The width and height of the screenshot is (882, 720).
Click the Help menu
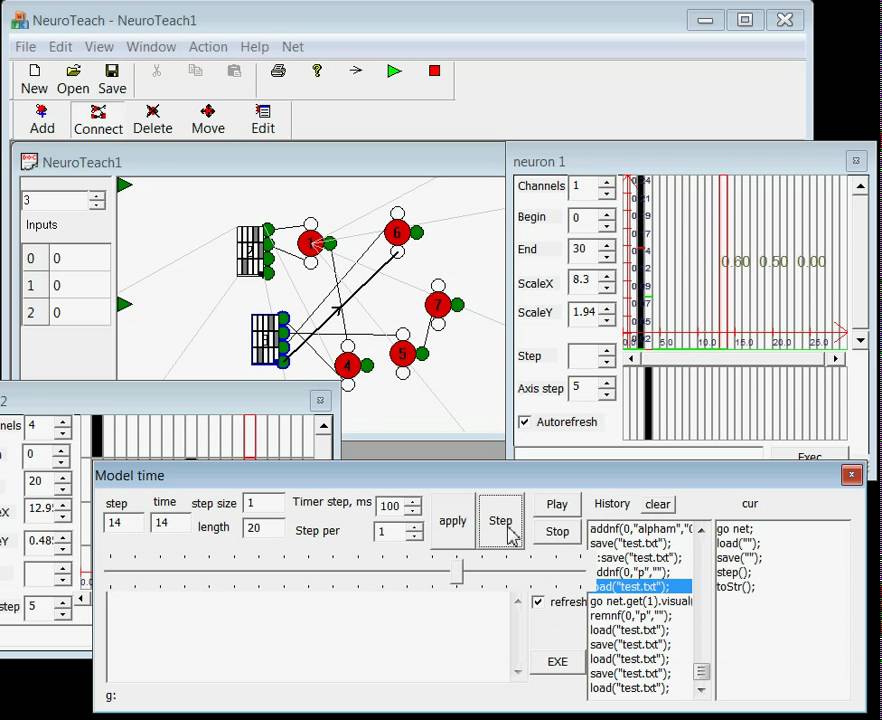pos(254,47)
